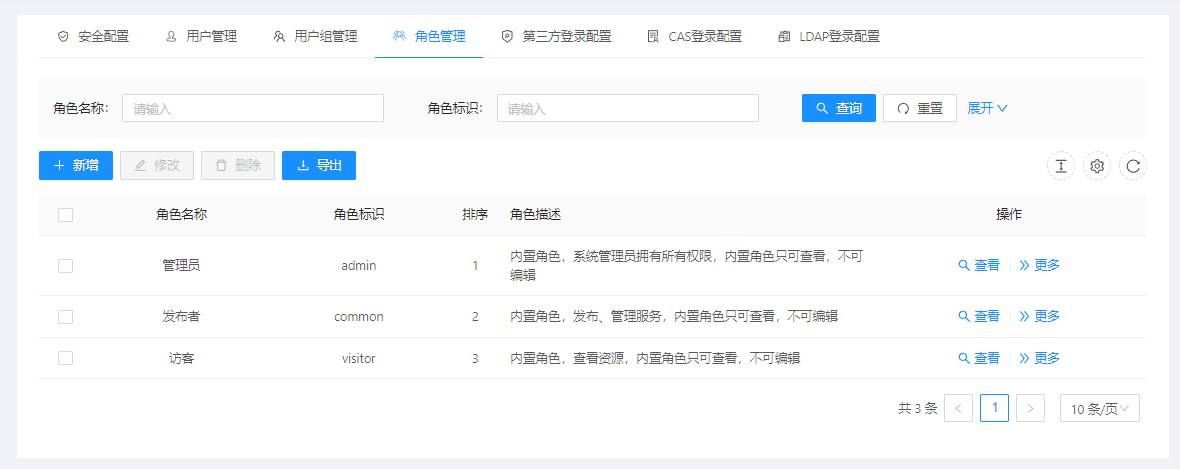Click the 查询 search button
The height and width of the screenshot is (469, 1180).
tap(839, 108)
